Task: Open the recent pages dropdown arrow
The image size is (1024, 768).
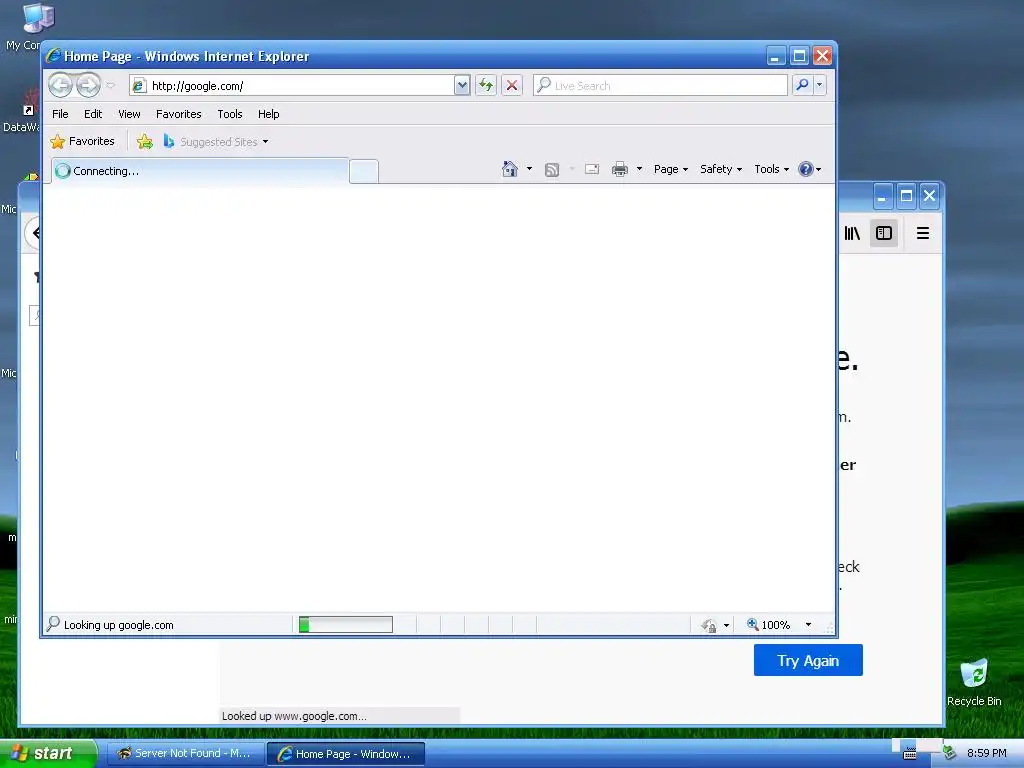Action: click(x=110, y=85)
